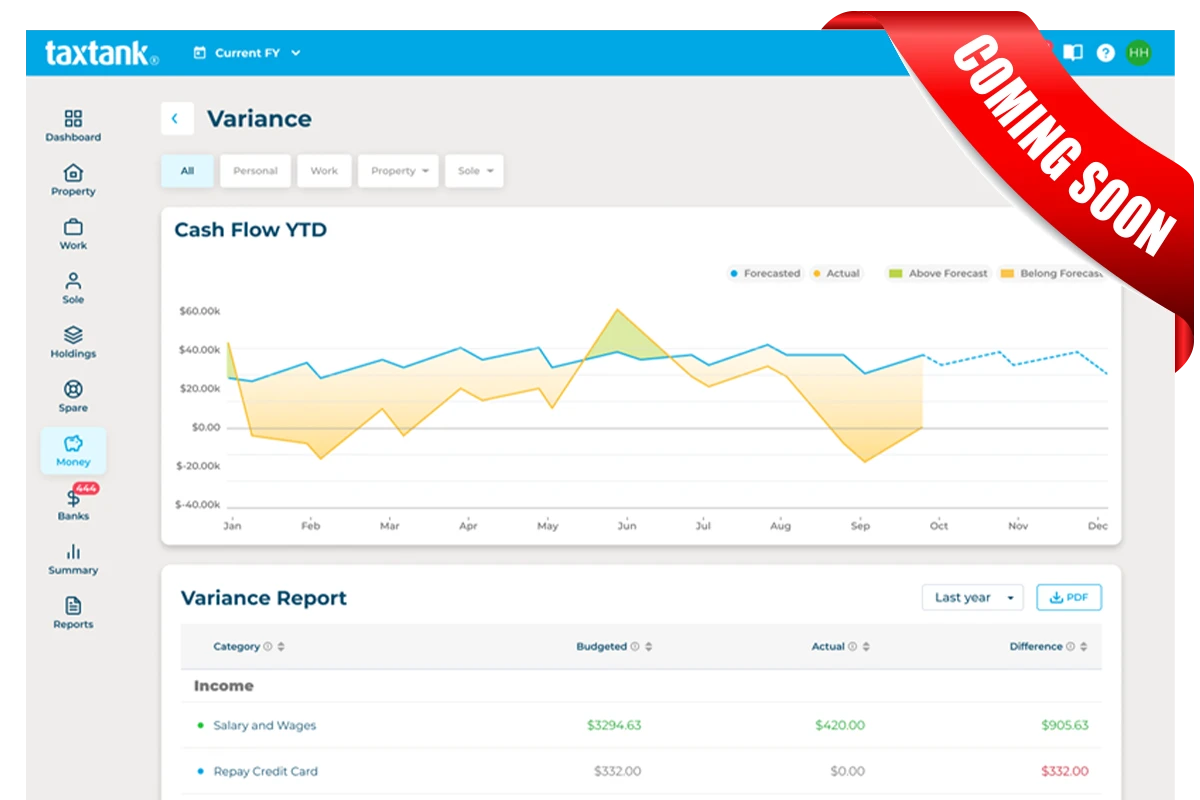
Task: Open the Reports section
Action: click(x=72, y=612)
